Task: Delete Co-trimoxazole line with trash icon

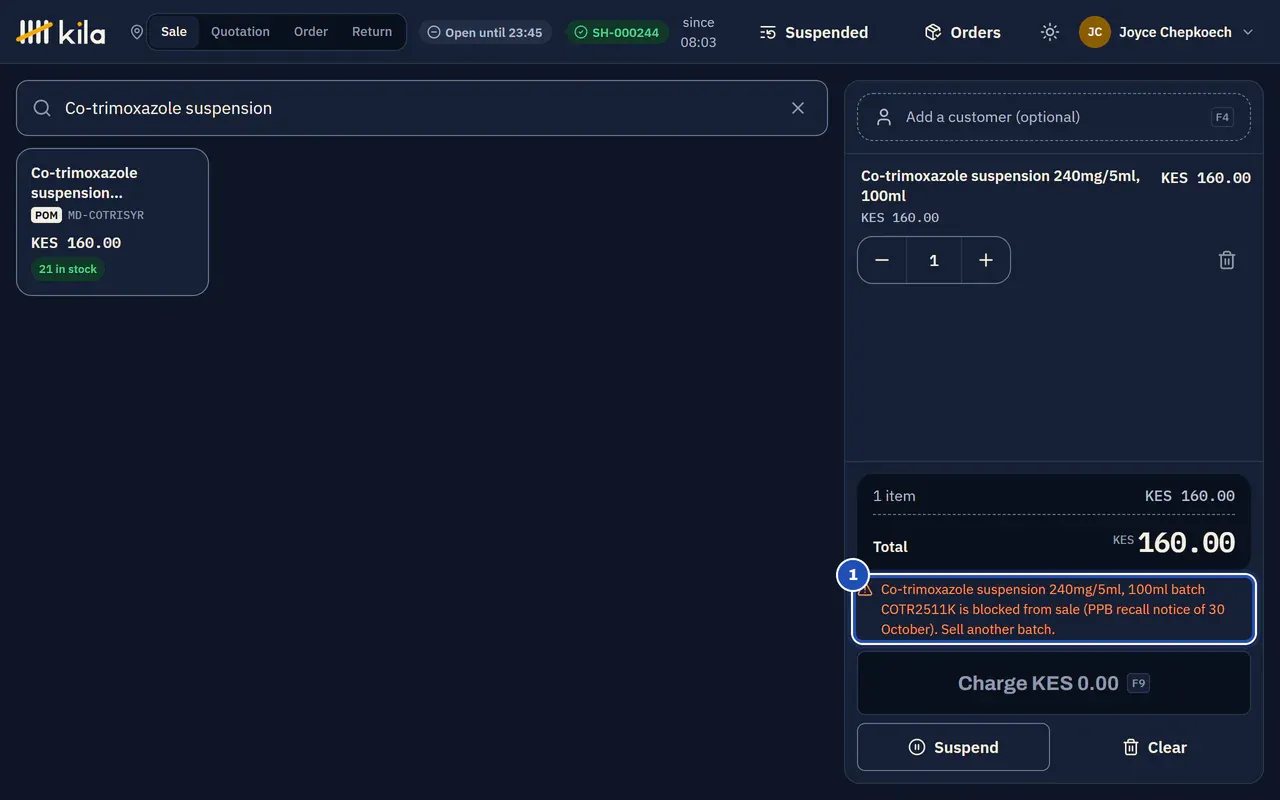Action: click(x=1227, y=260)
